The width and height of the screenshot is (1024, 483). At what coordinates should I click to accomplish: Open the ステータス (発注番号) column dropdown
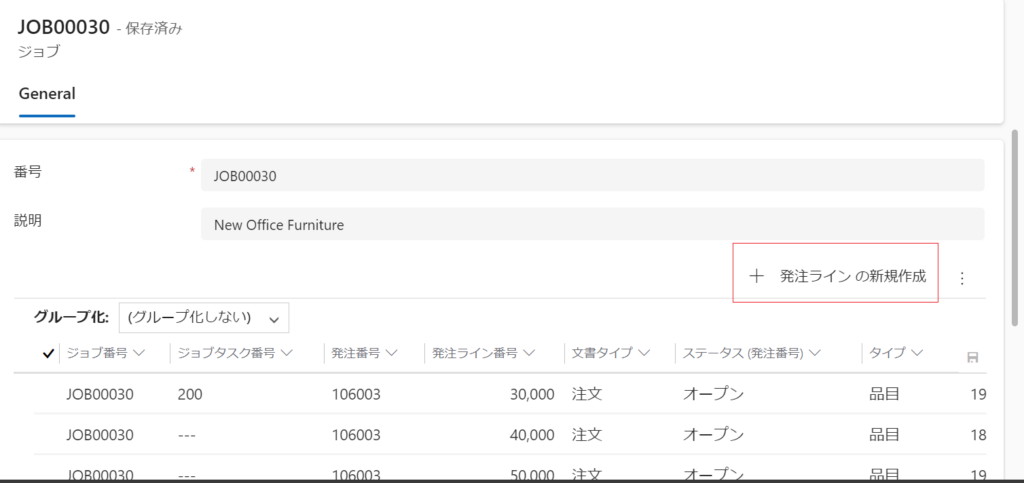coord(815,353)
